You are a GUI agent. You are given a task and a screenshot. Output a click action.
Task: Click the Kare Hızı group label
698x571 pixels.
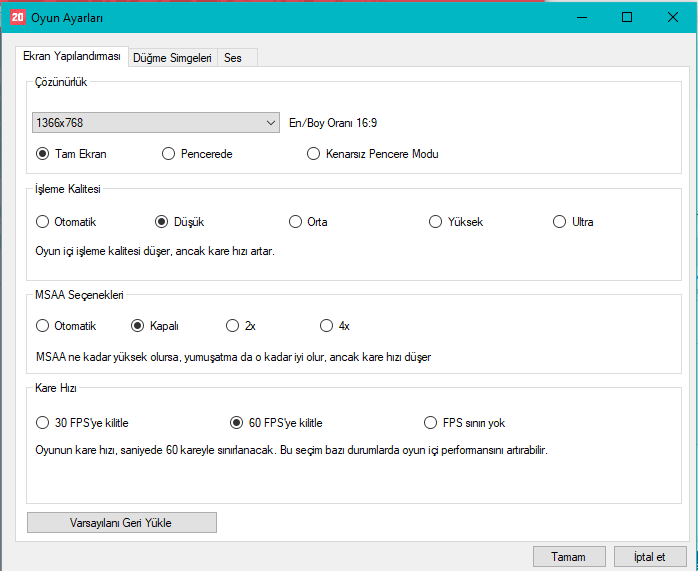point(56,388)
